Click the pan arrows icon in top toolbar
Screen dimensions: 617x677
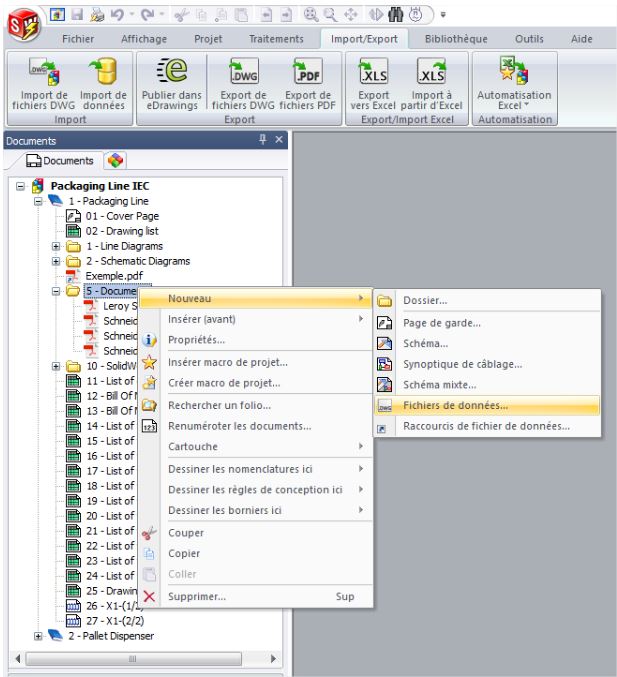pos(351,15)
